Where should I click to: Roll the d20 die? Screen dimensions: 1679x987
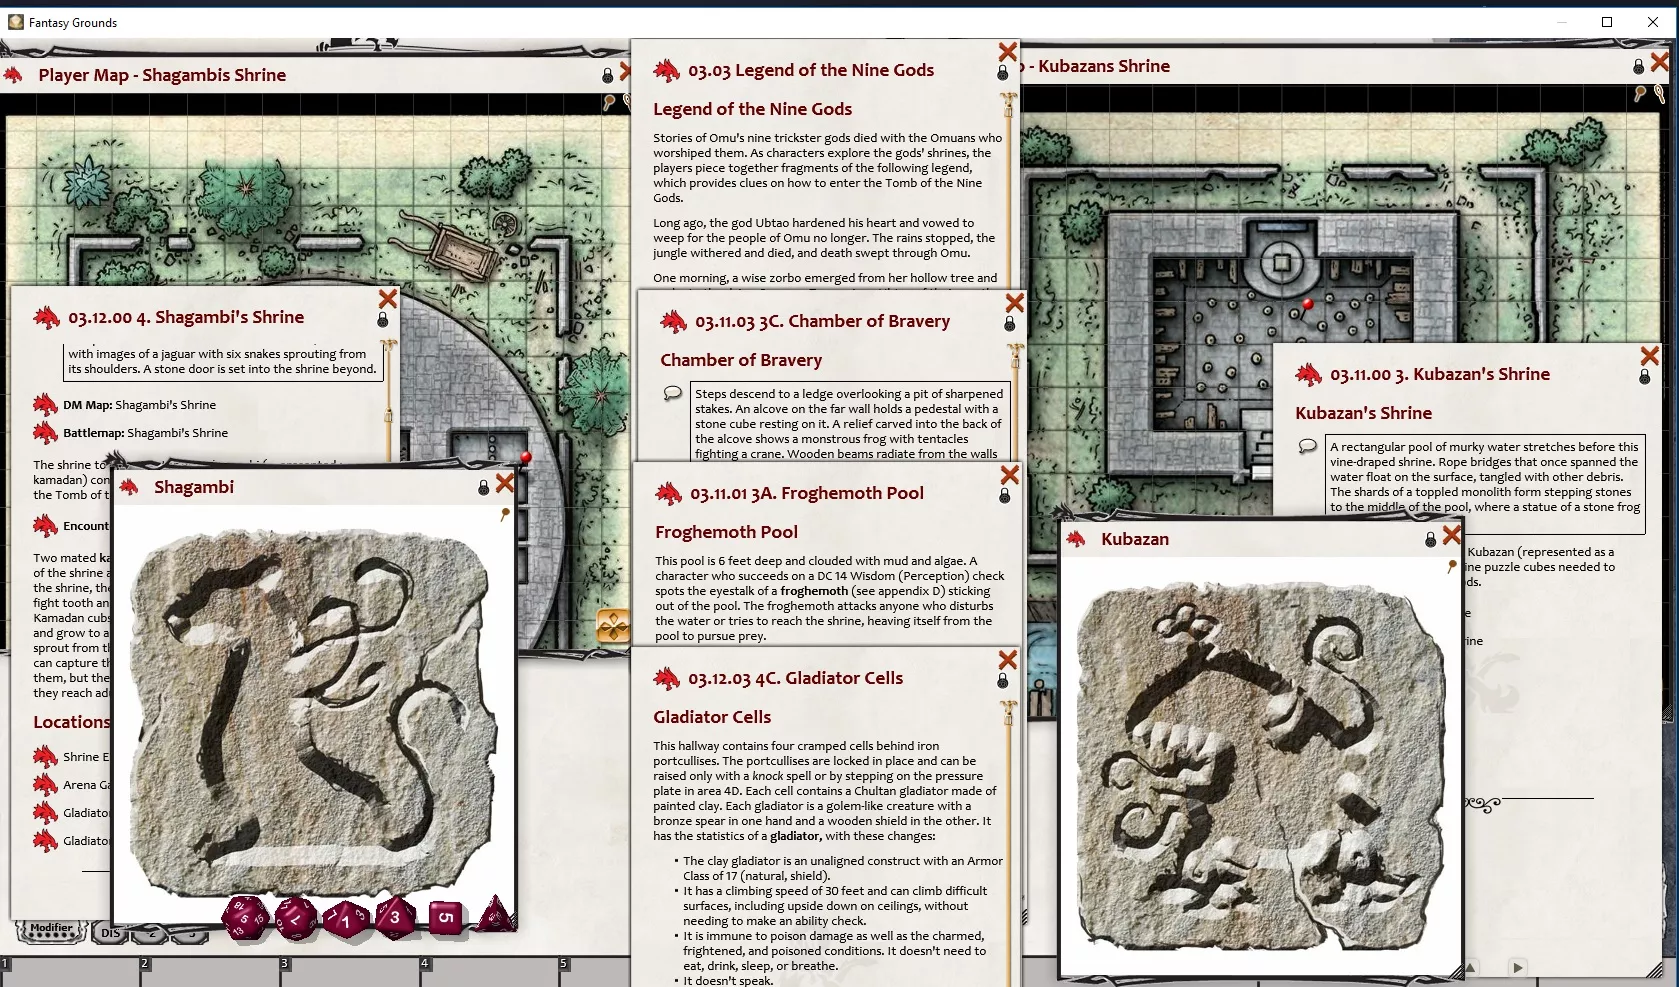244,917
